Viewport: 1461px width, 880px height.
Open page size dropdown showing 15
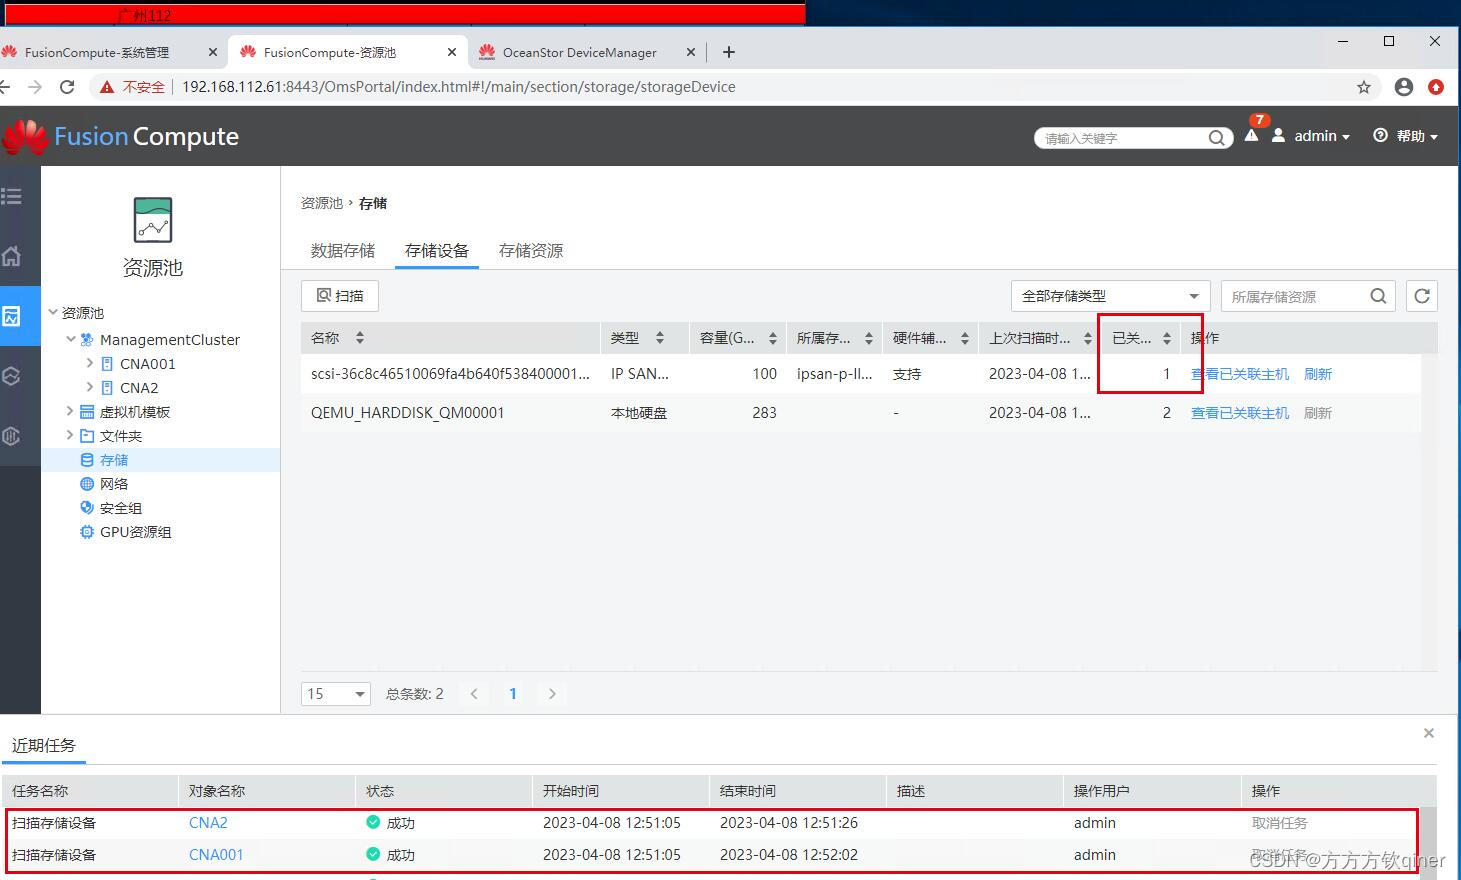(x=336, y=694)
